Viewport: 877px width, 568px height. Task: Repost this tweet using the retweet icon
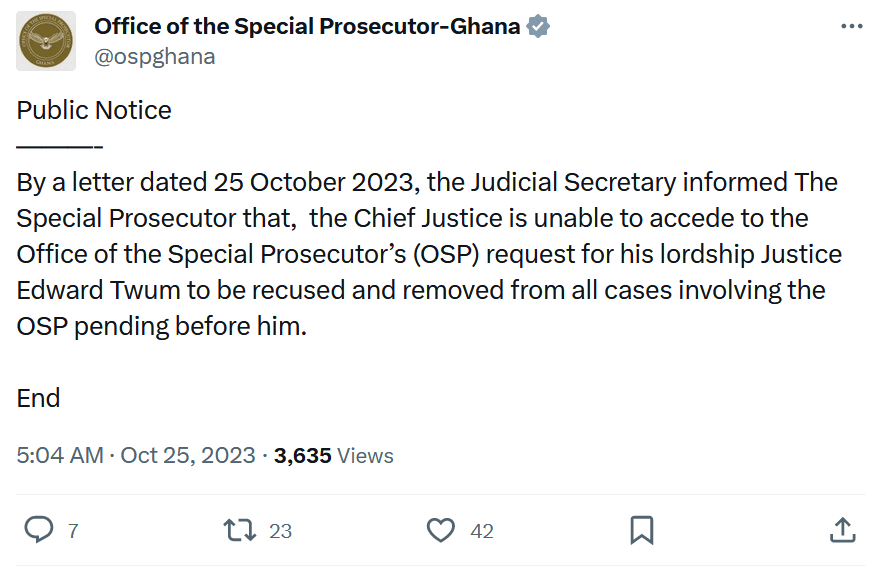click(x=239, y=530)
